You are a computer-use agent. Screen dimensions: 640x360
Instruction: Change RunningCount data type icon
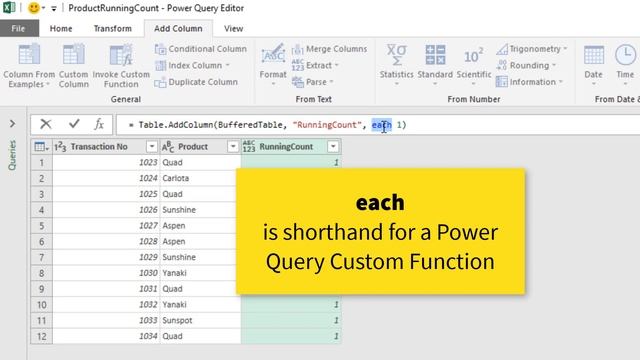[249, 147]
